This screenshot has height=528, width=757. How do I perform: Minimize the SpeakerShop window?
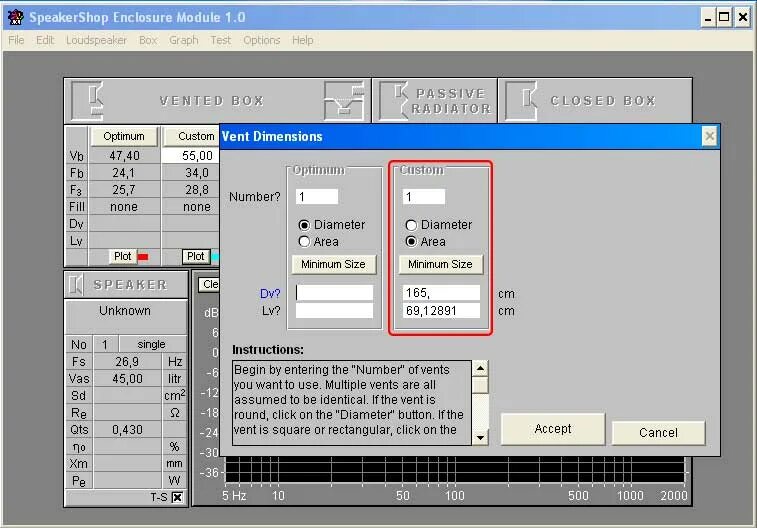[708, 18]
